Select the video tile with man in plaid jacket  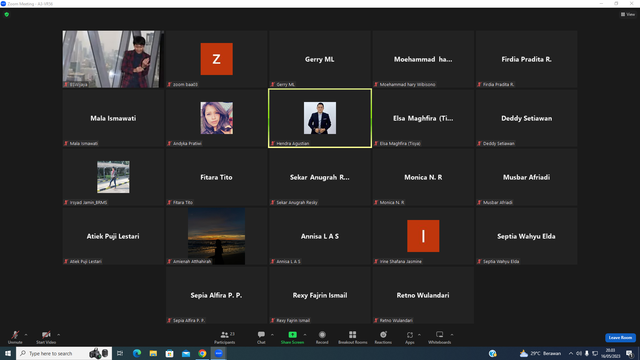(x=113, y=59)
